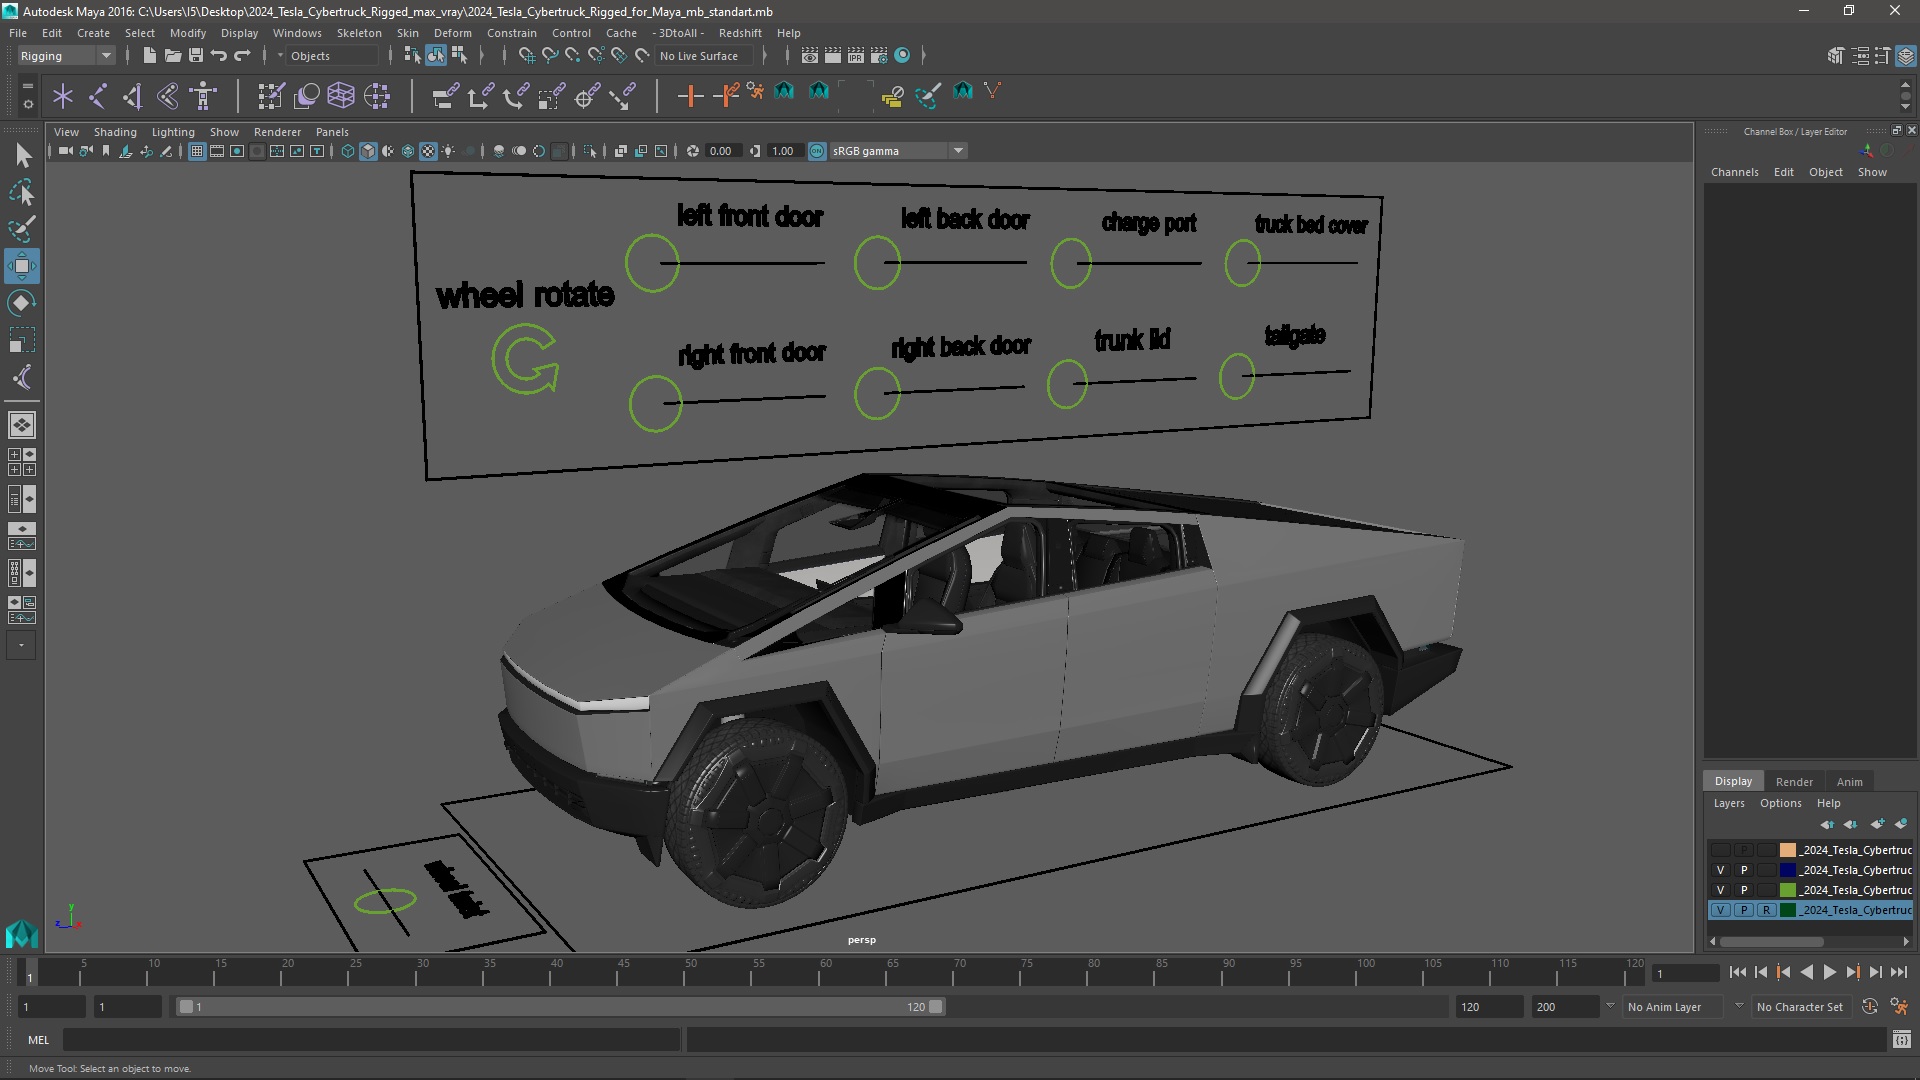Toggle visibility V of dark green layer
1920x1080 pixels.
[1720, 910]
